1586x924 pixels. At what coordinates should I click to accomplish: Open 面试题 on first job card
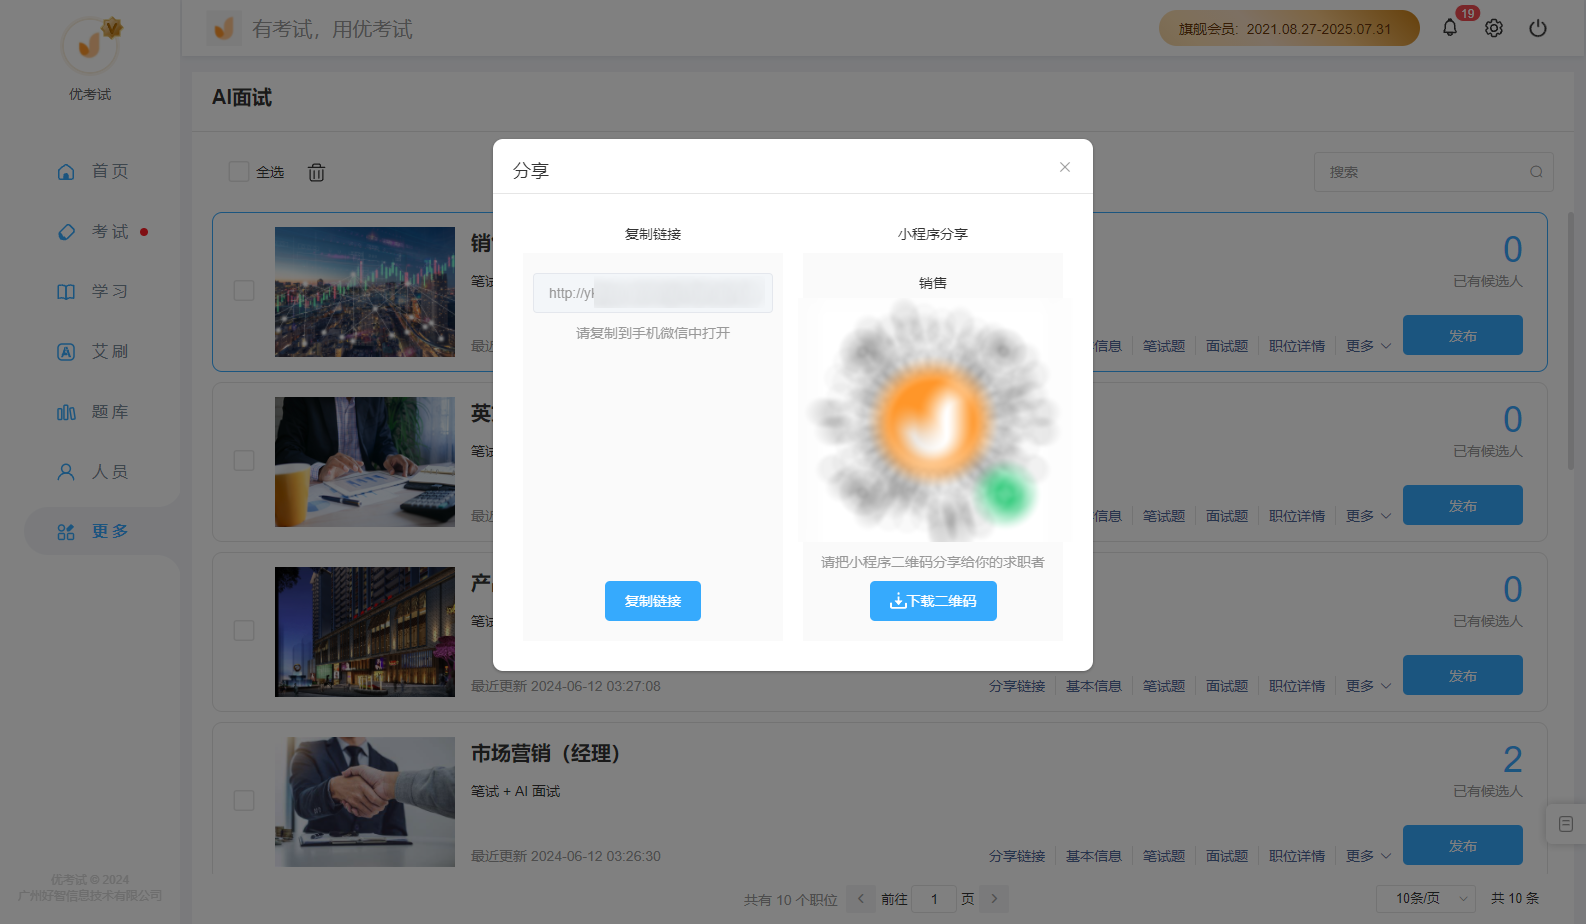coord(1227,346)
